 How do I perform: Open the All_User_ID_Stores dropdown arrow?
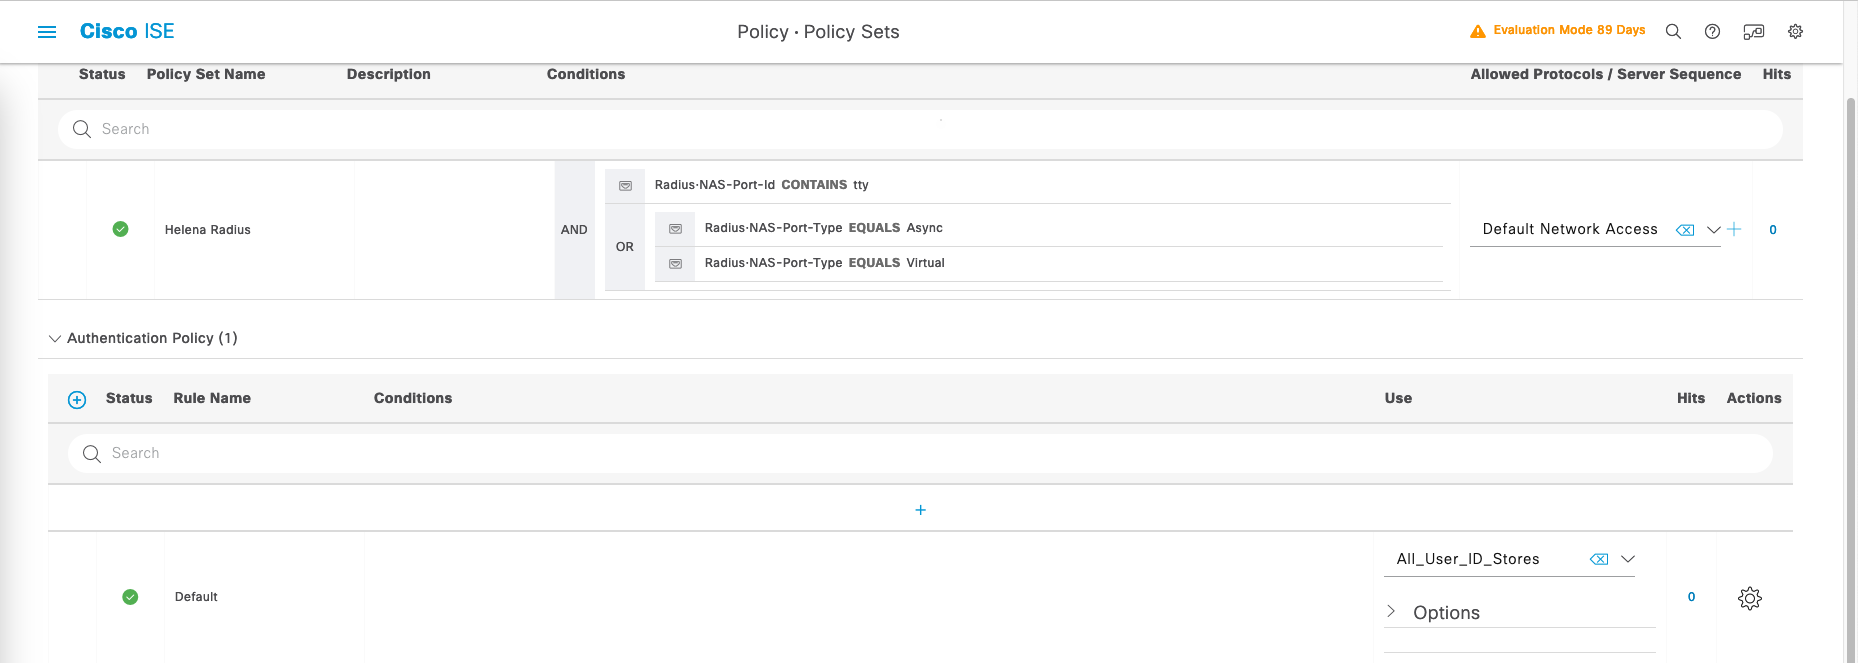pyautogui.click(x=1627, y=559)
